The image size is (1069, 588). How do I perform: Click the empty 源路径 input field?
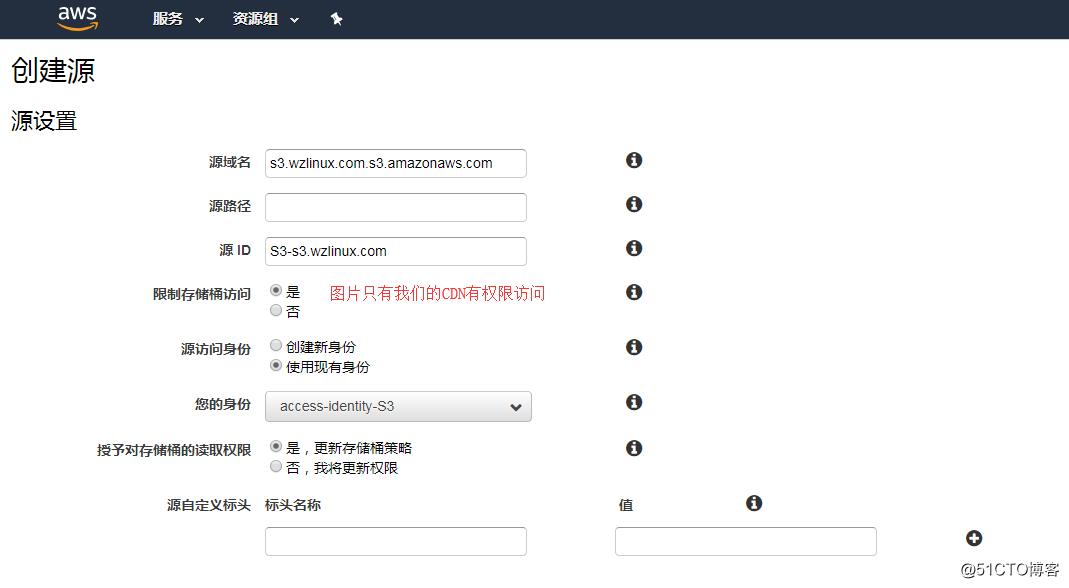click(x=395, y=207)
